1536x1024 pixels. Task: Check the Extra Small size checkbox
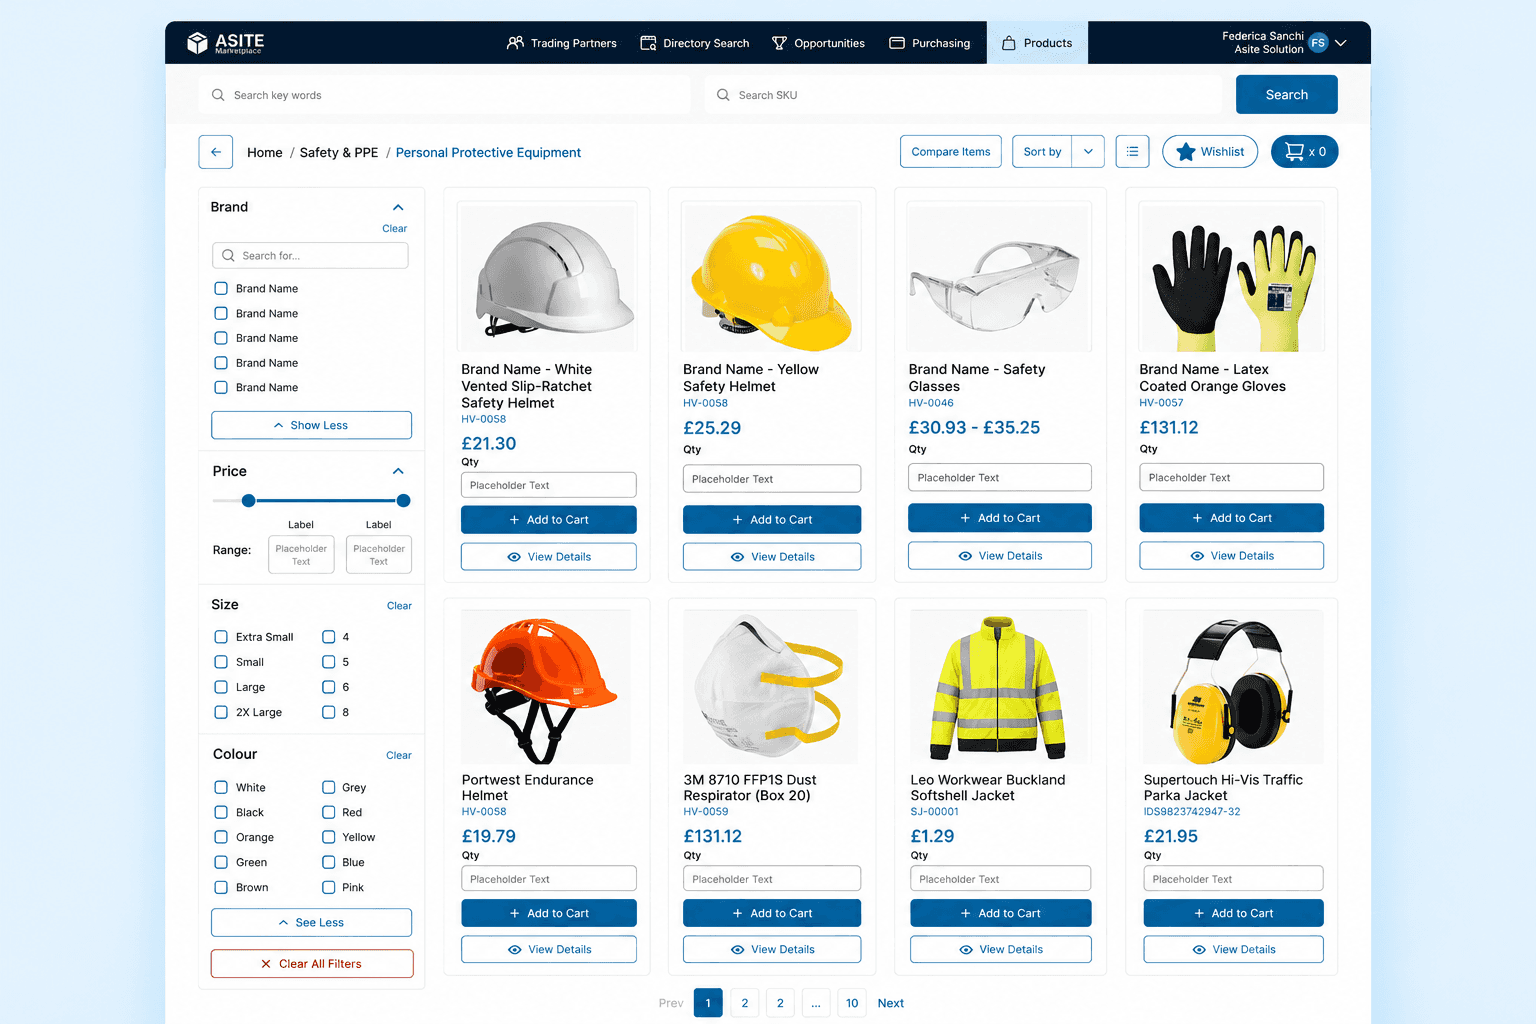221,637
